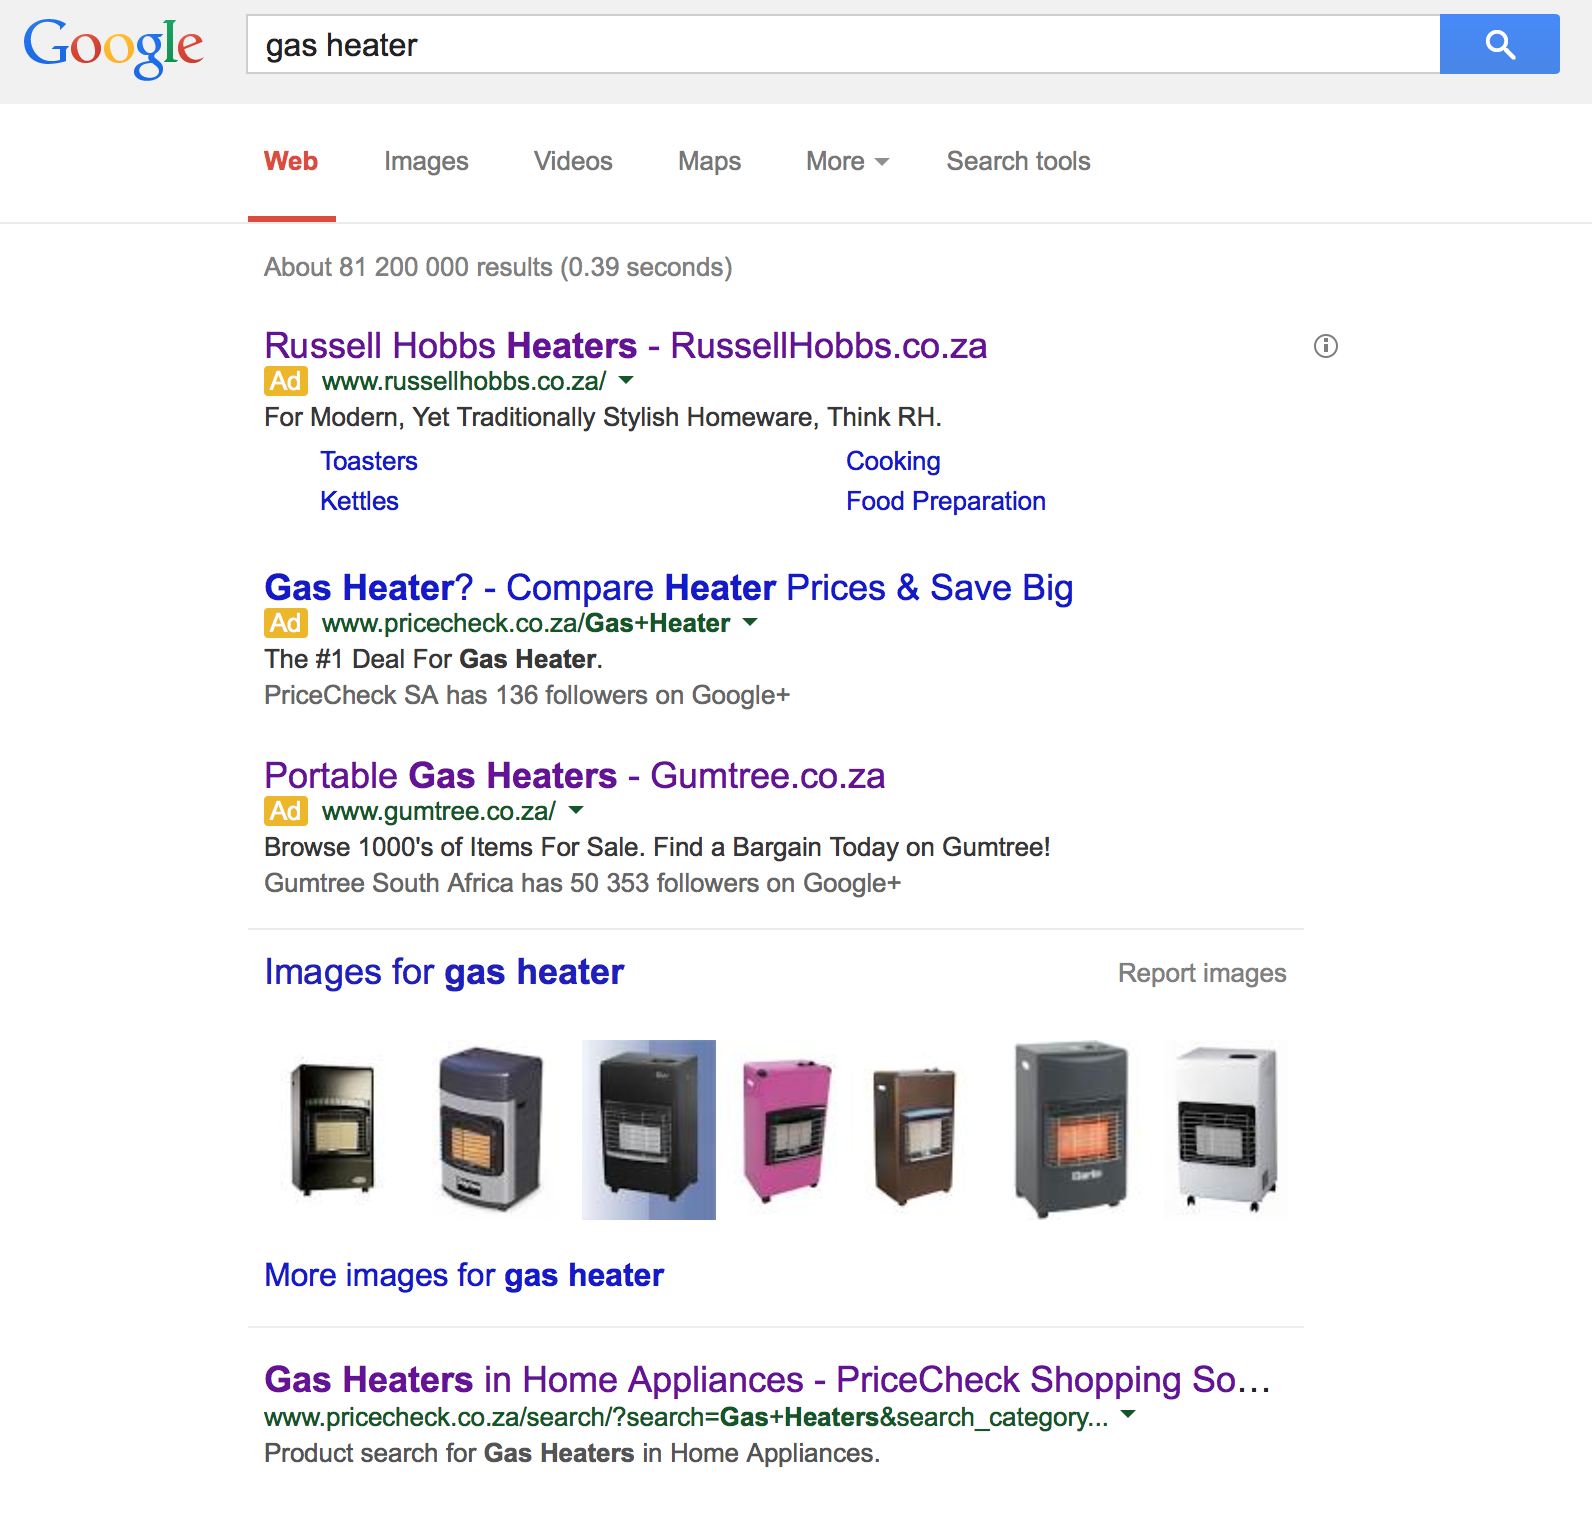Click 'PriceCheck SA has 136 followers' text

click(527, 695)
